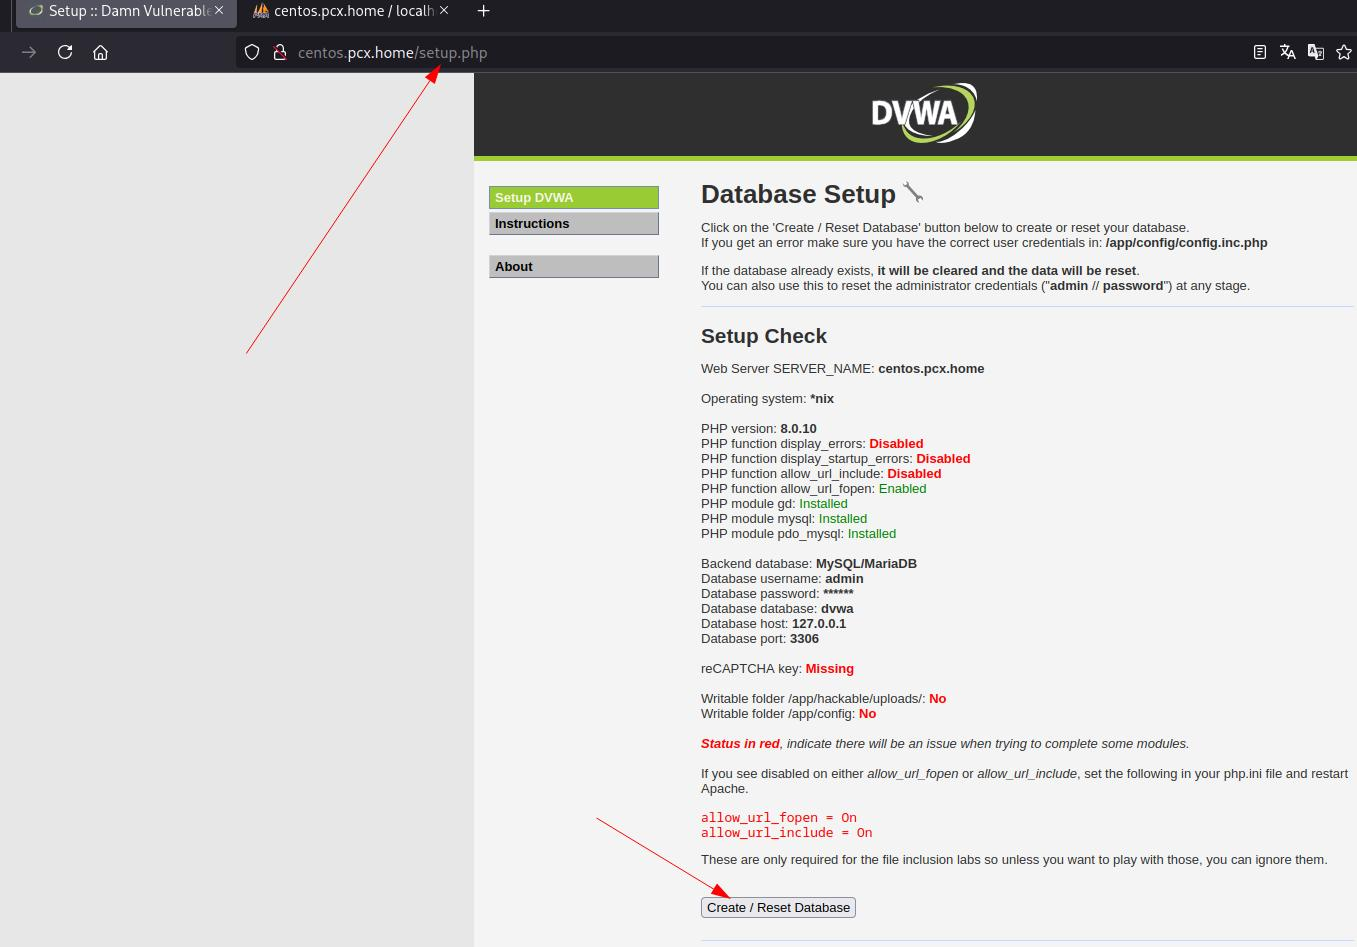Open the Instructions sidebar item
This screenshot has height=947, width=1357.
(573, 224)
